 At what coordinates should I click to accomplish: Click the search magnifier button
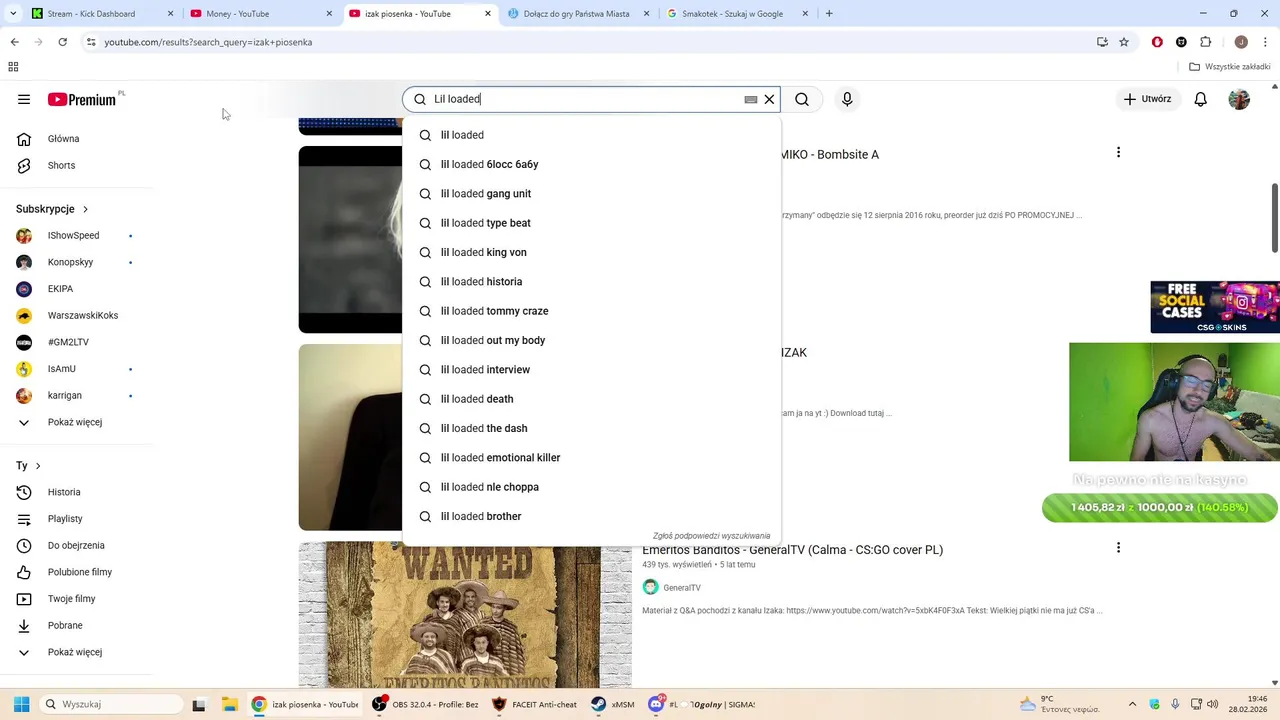click(x=802, y=99)
